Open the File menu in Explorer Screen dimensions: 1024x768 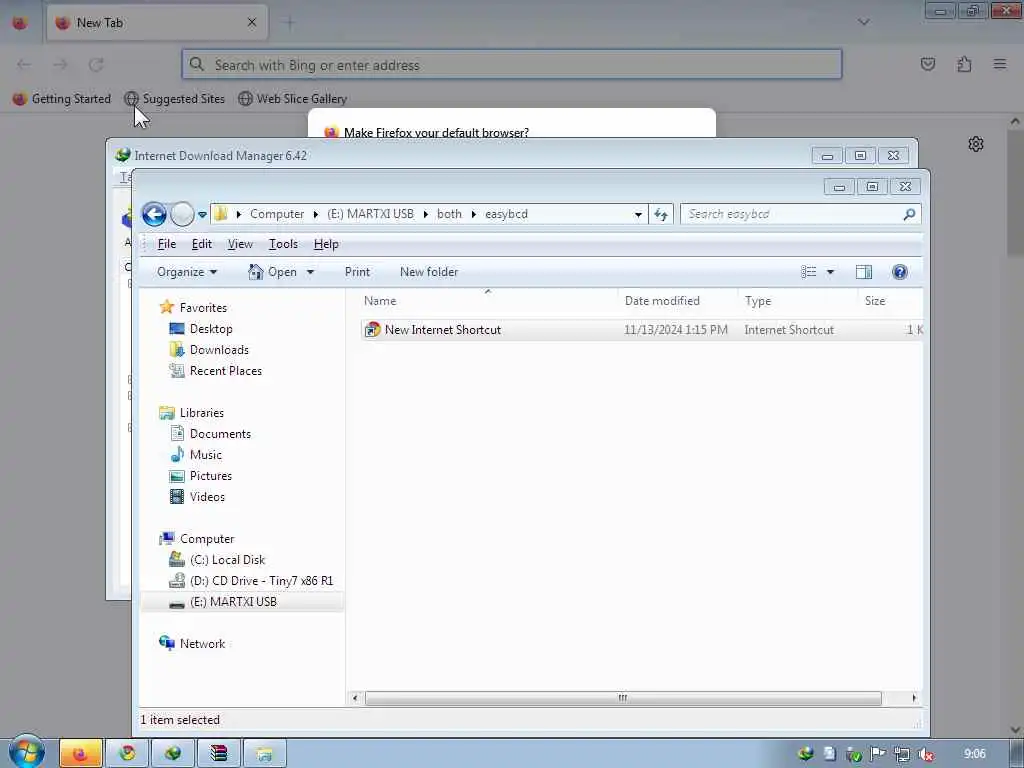coord(167,244)
